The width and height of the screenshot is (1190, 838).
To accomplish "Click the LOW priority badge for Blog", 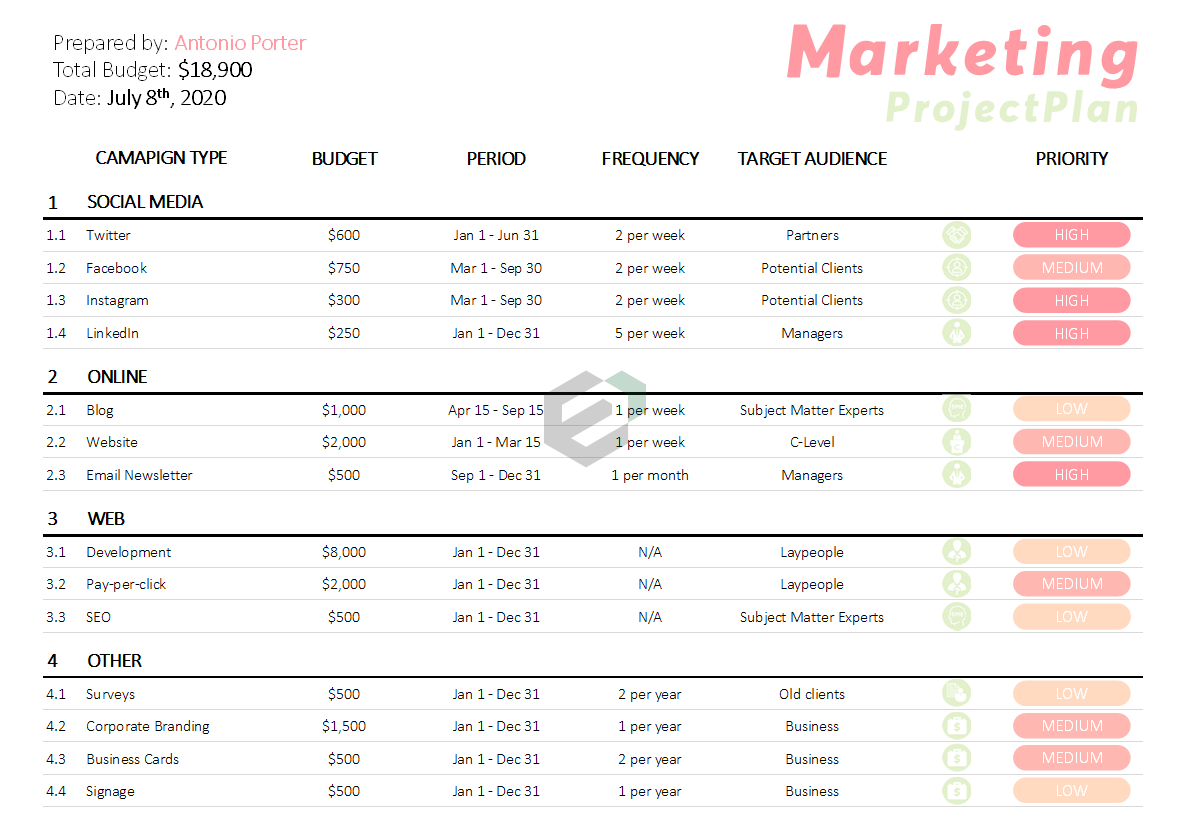I will pos(1071,409).
